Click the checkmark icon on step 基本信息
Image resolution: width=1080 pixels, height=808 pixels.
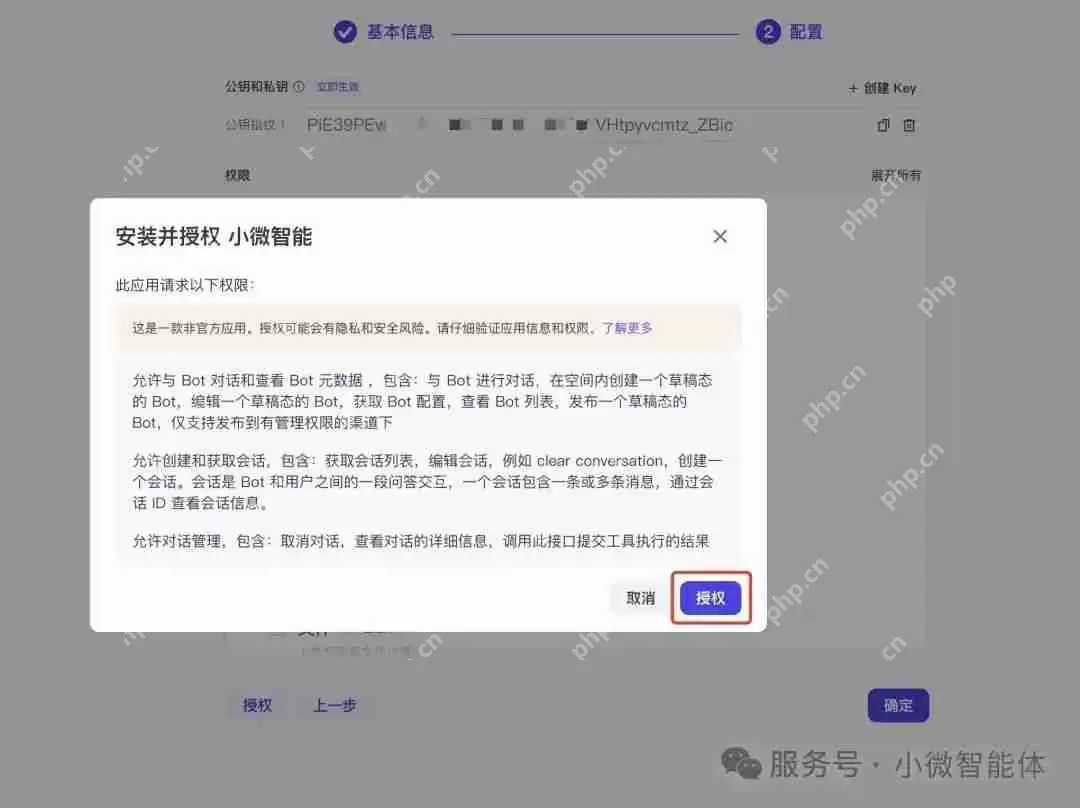(x=344, y=31)
